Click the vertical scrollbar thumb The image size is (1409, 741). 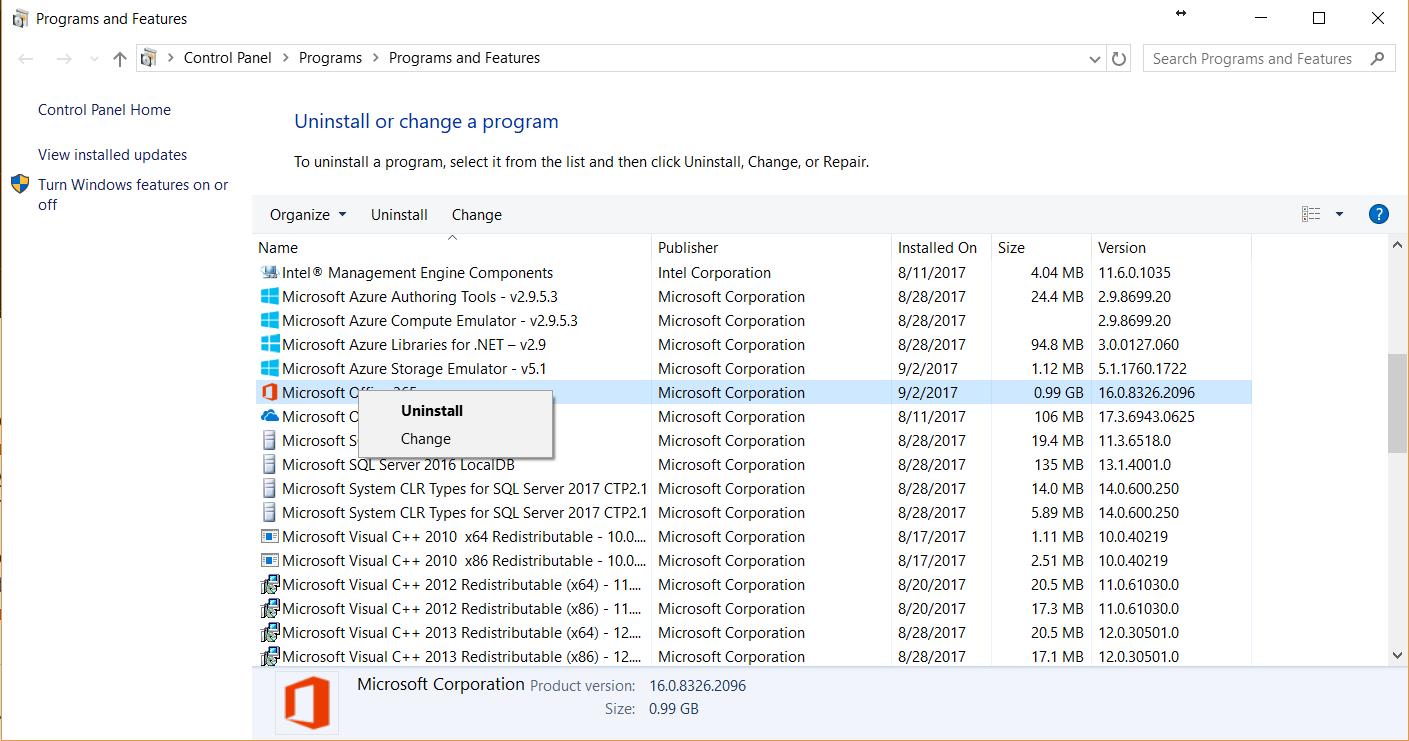1397,403
